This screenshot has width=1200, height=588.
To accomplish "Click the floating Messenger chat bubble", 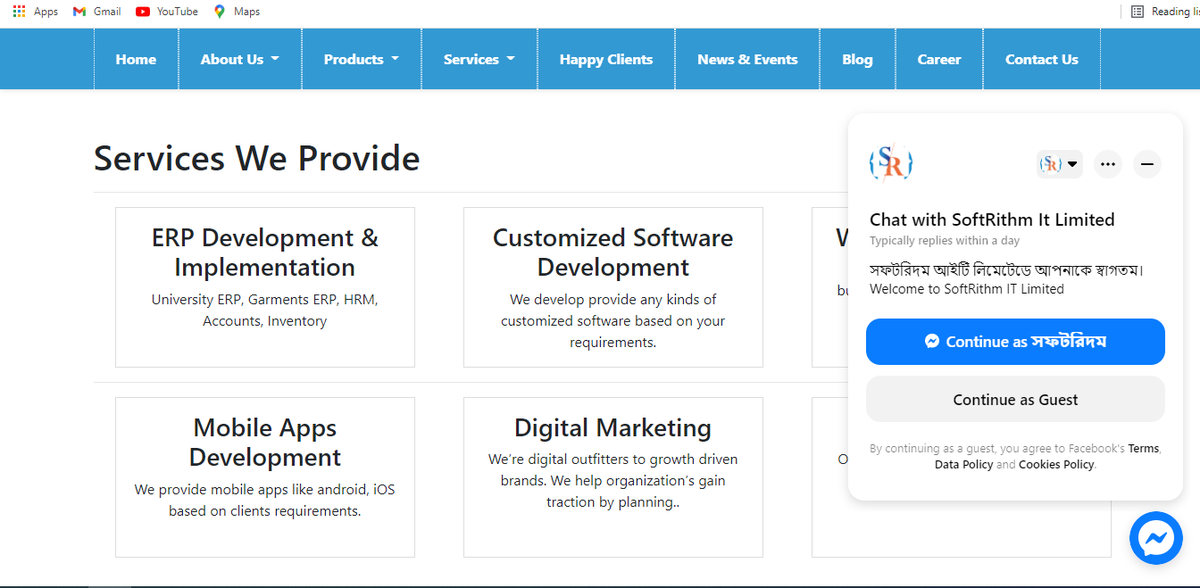I will tap(1155, 540).
